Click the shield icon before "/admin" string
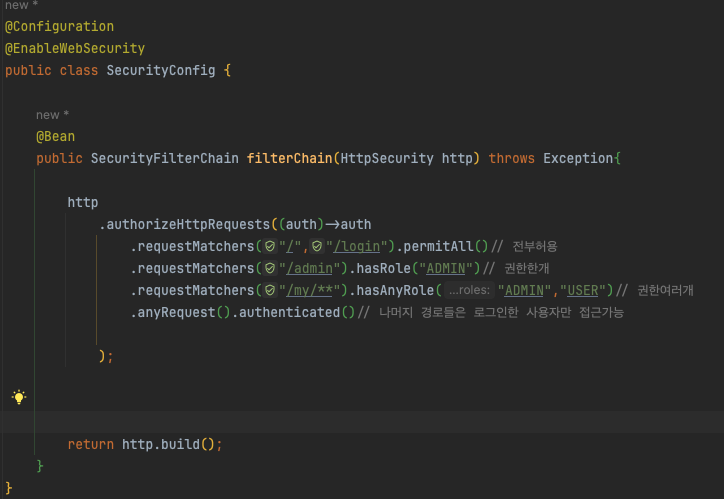 [270, 268]
